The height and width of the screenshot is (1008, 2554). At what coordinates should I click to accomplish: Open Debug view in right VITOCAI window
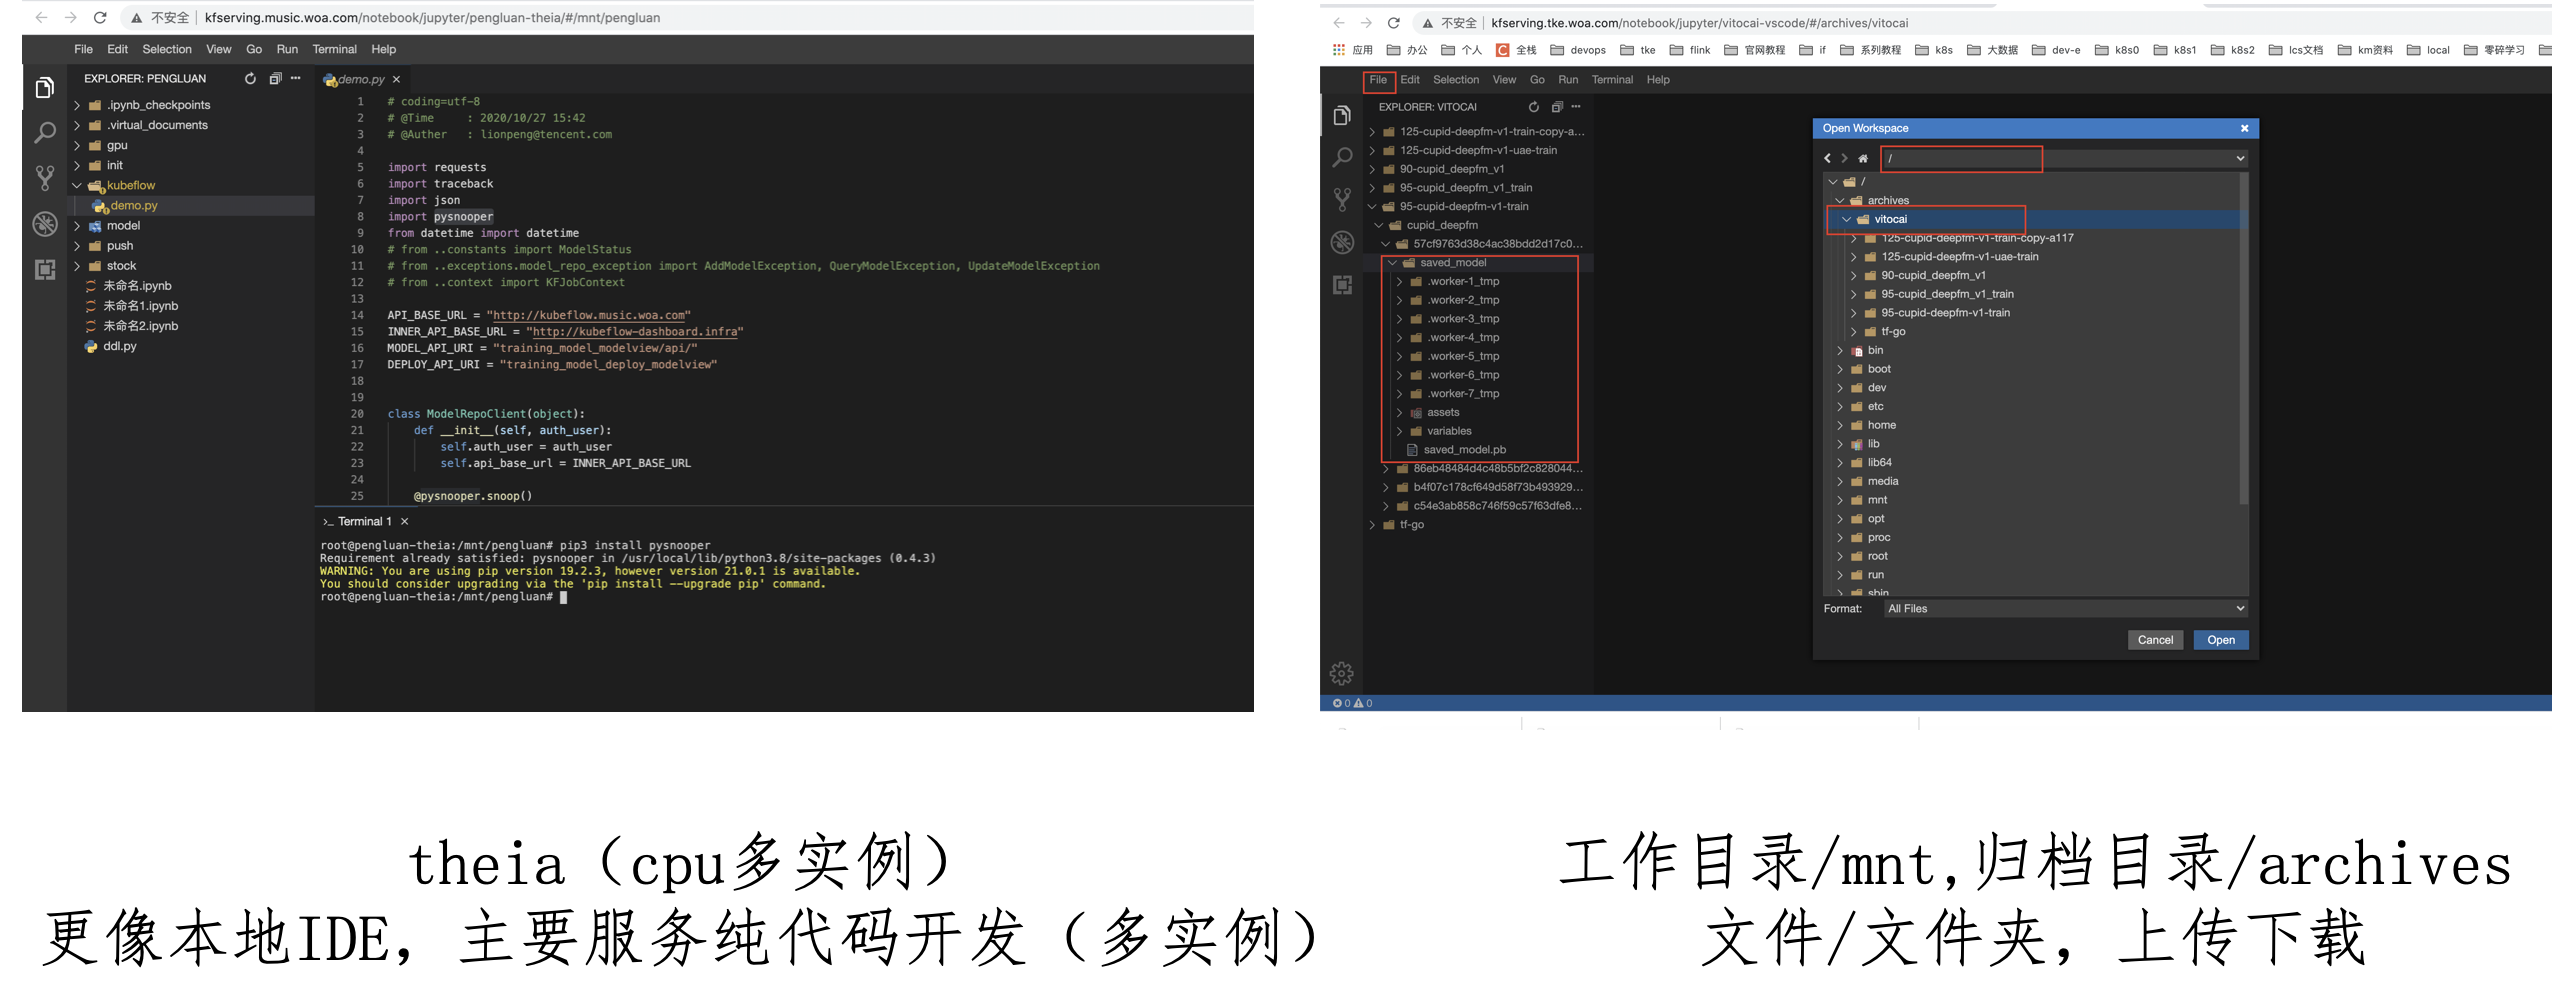(1342, 242)
